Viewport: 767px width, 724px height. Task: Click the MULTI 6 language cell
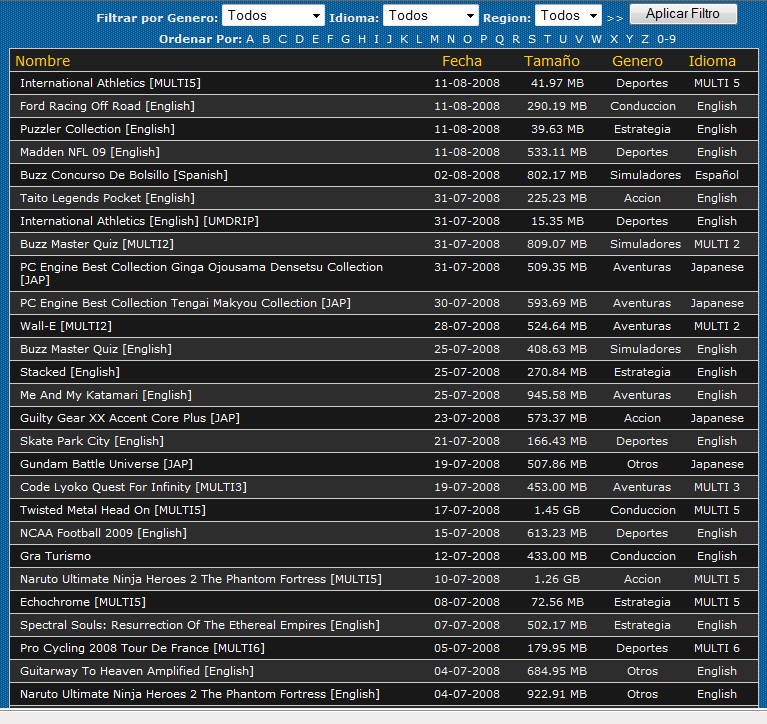pos(717,648)
